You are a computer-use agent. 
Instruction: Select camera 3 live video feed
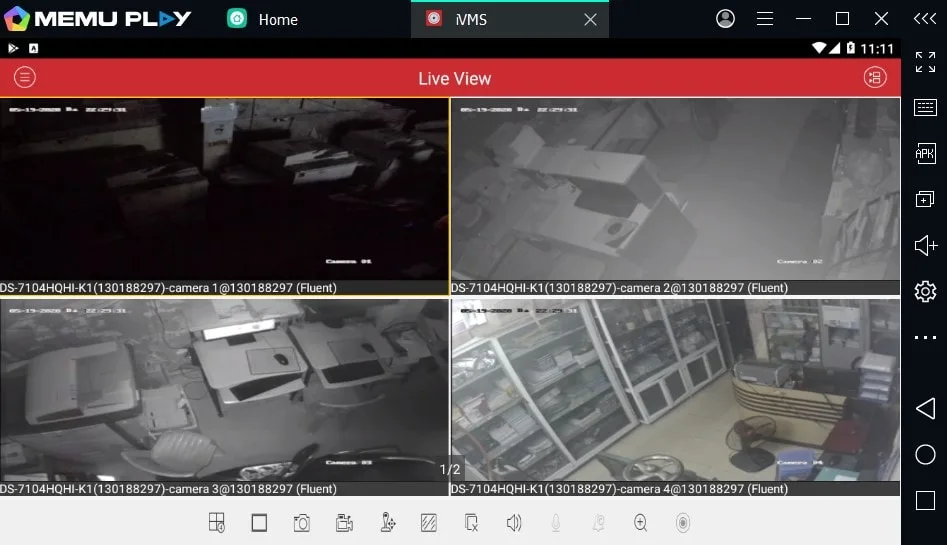pos(224,390)
